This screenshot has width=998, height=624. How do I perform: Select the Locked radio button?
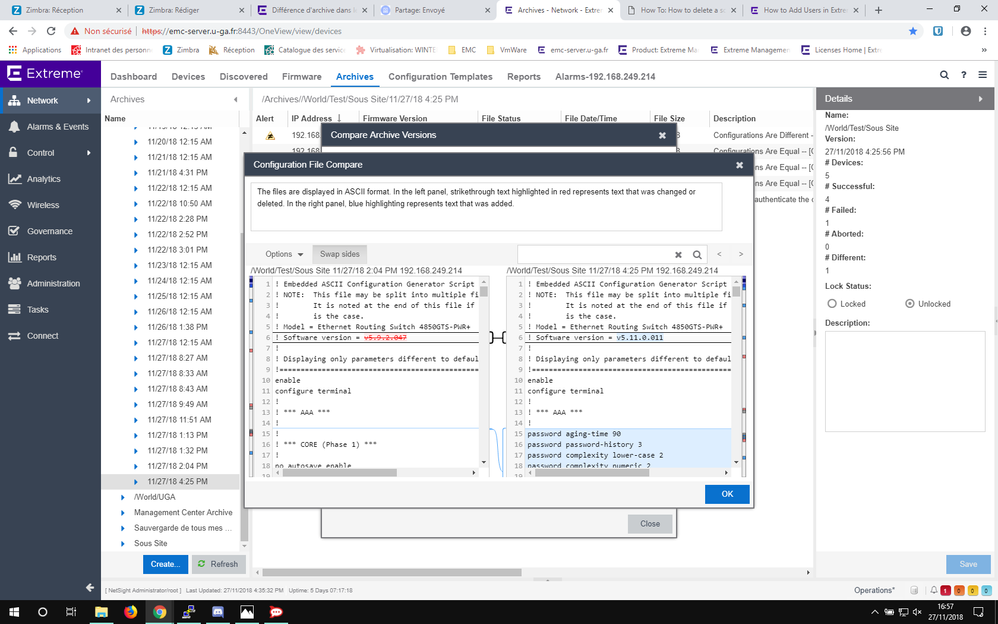(832, 304)
